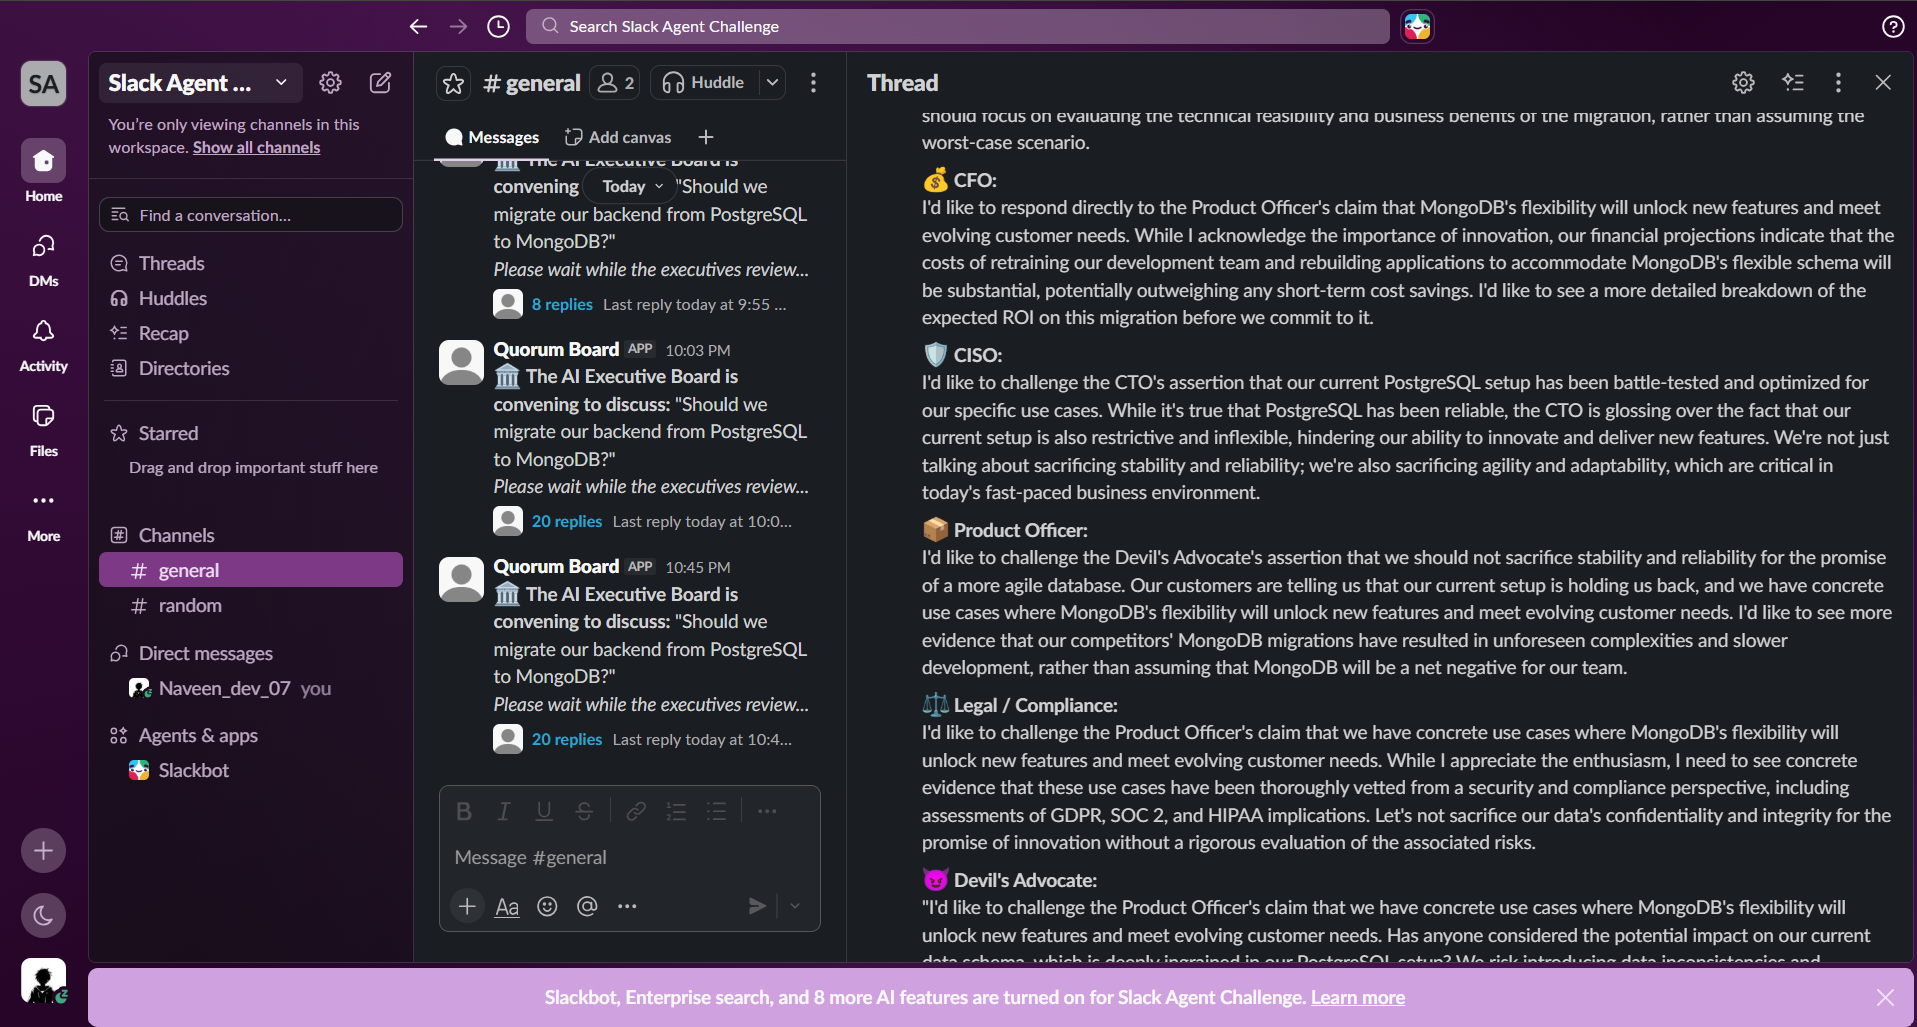1917x1027 pixels.
Task: Go forward with the right arrow
Action: click(x=458, y=27)
